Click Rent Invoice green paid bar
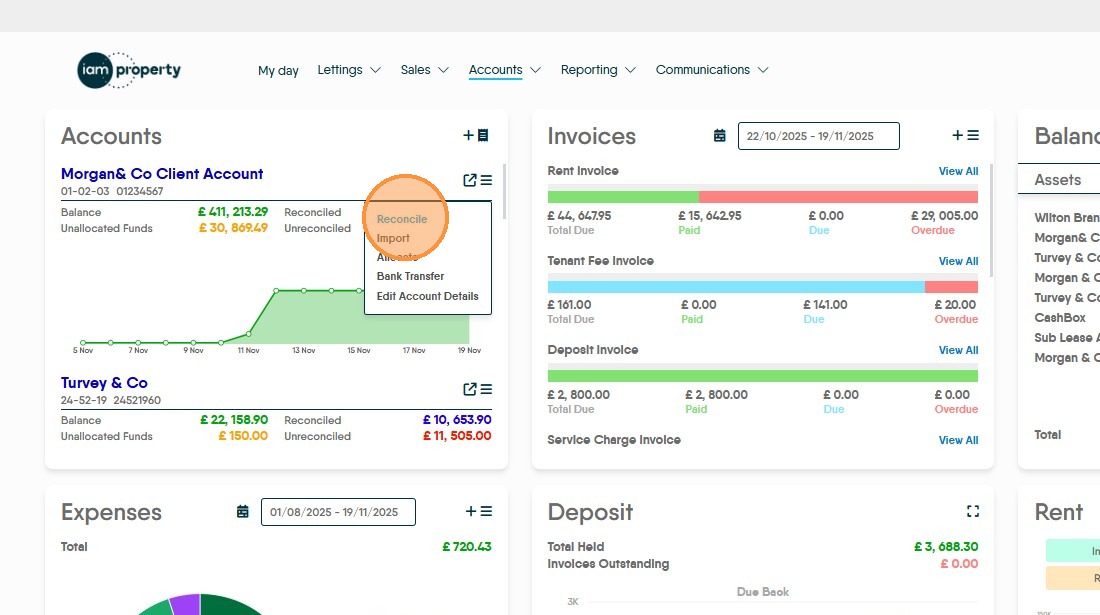This screenshot has width=1100, height=615. (x=623, y=196)
